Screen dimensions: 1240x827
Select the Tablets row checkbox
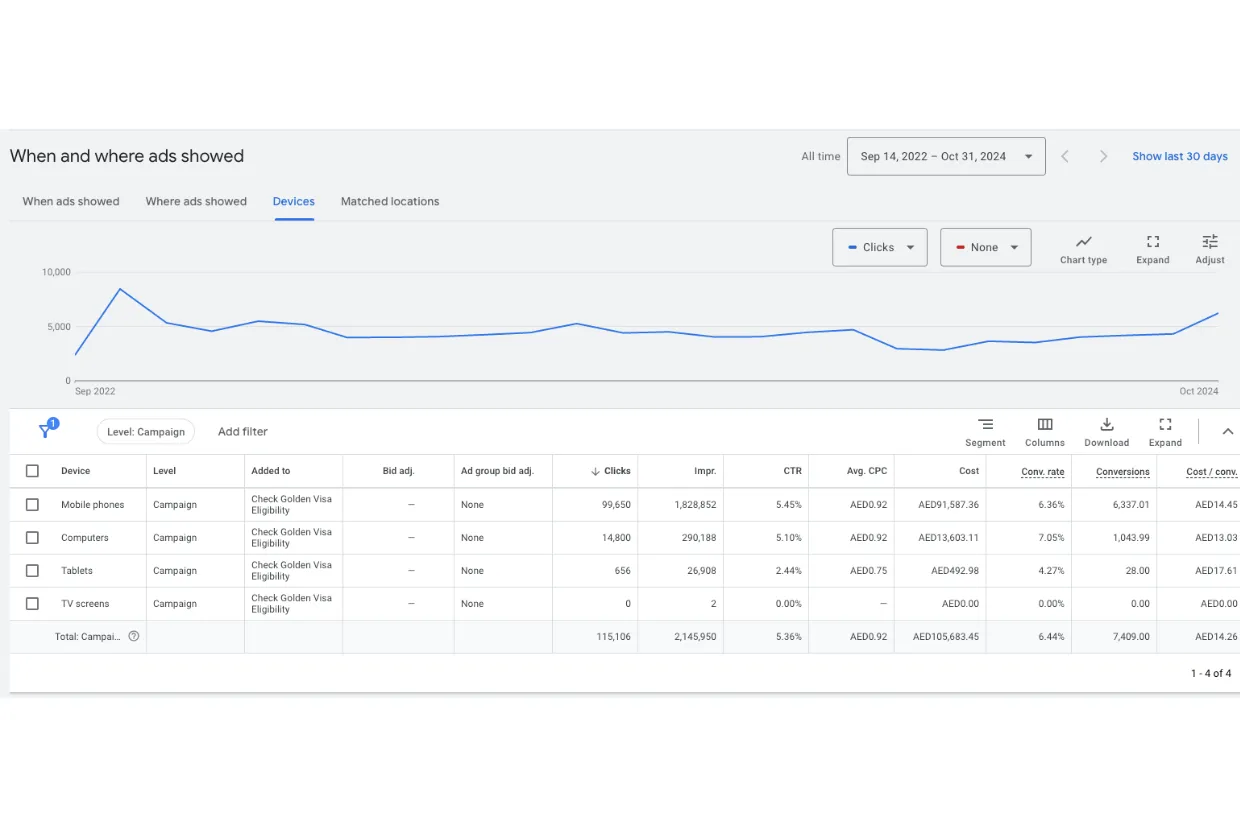(32, 571)
